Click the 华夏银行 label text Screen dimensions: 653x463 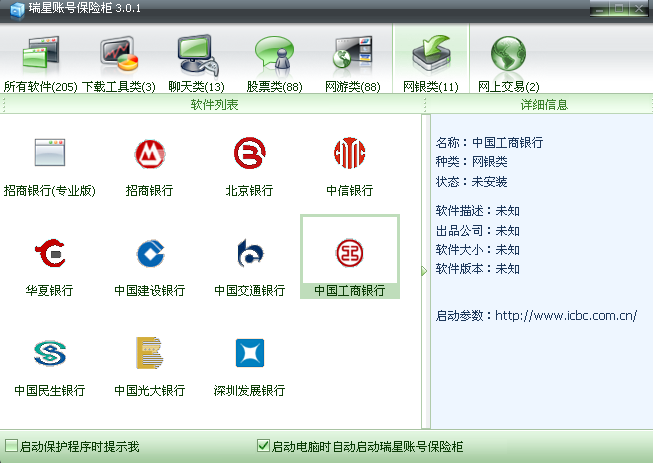coord(50,290)
